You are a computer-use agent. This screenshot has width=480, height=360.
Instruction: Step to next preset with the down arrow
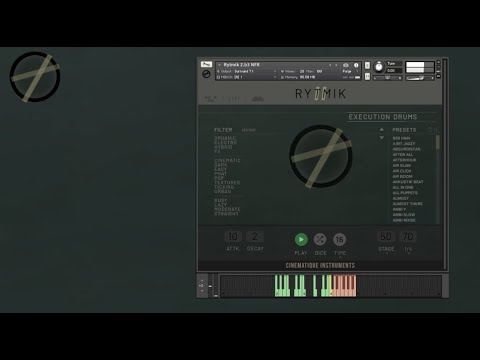tap(382, 137)
